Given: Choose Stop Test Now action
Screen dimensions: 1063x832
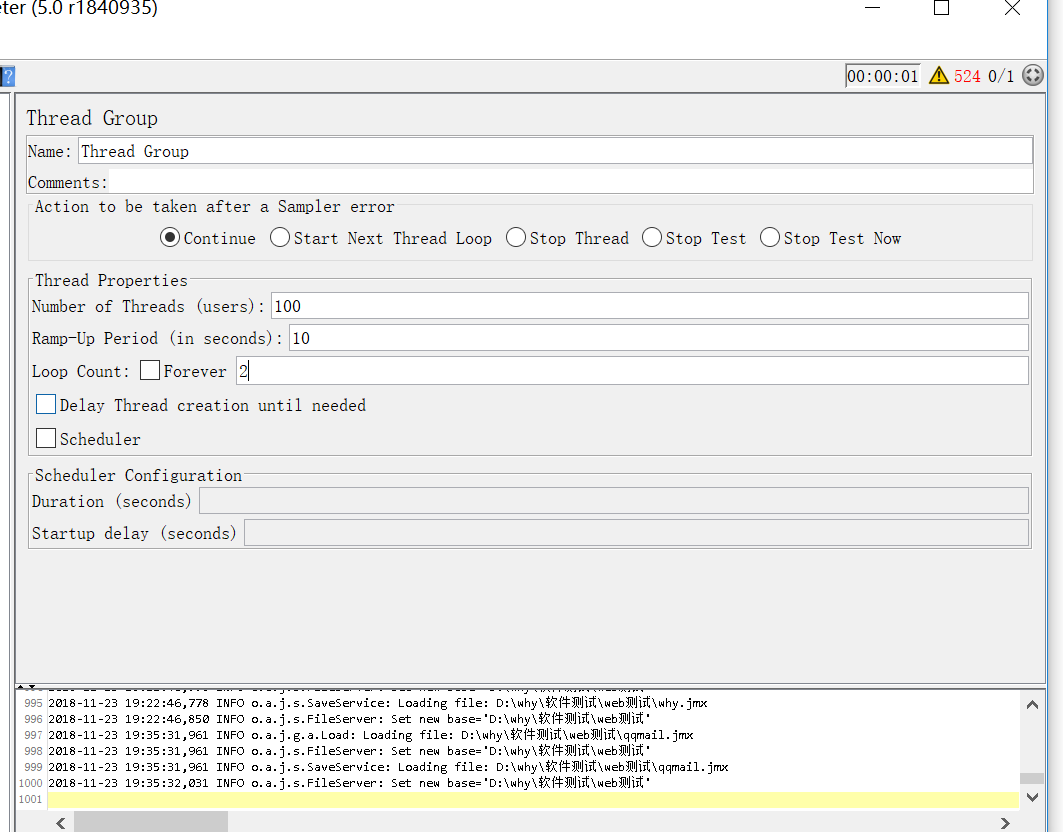Looking at the screenshot, I should (770, 238).
